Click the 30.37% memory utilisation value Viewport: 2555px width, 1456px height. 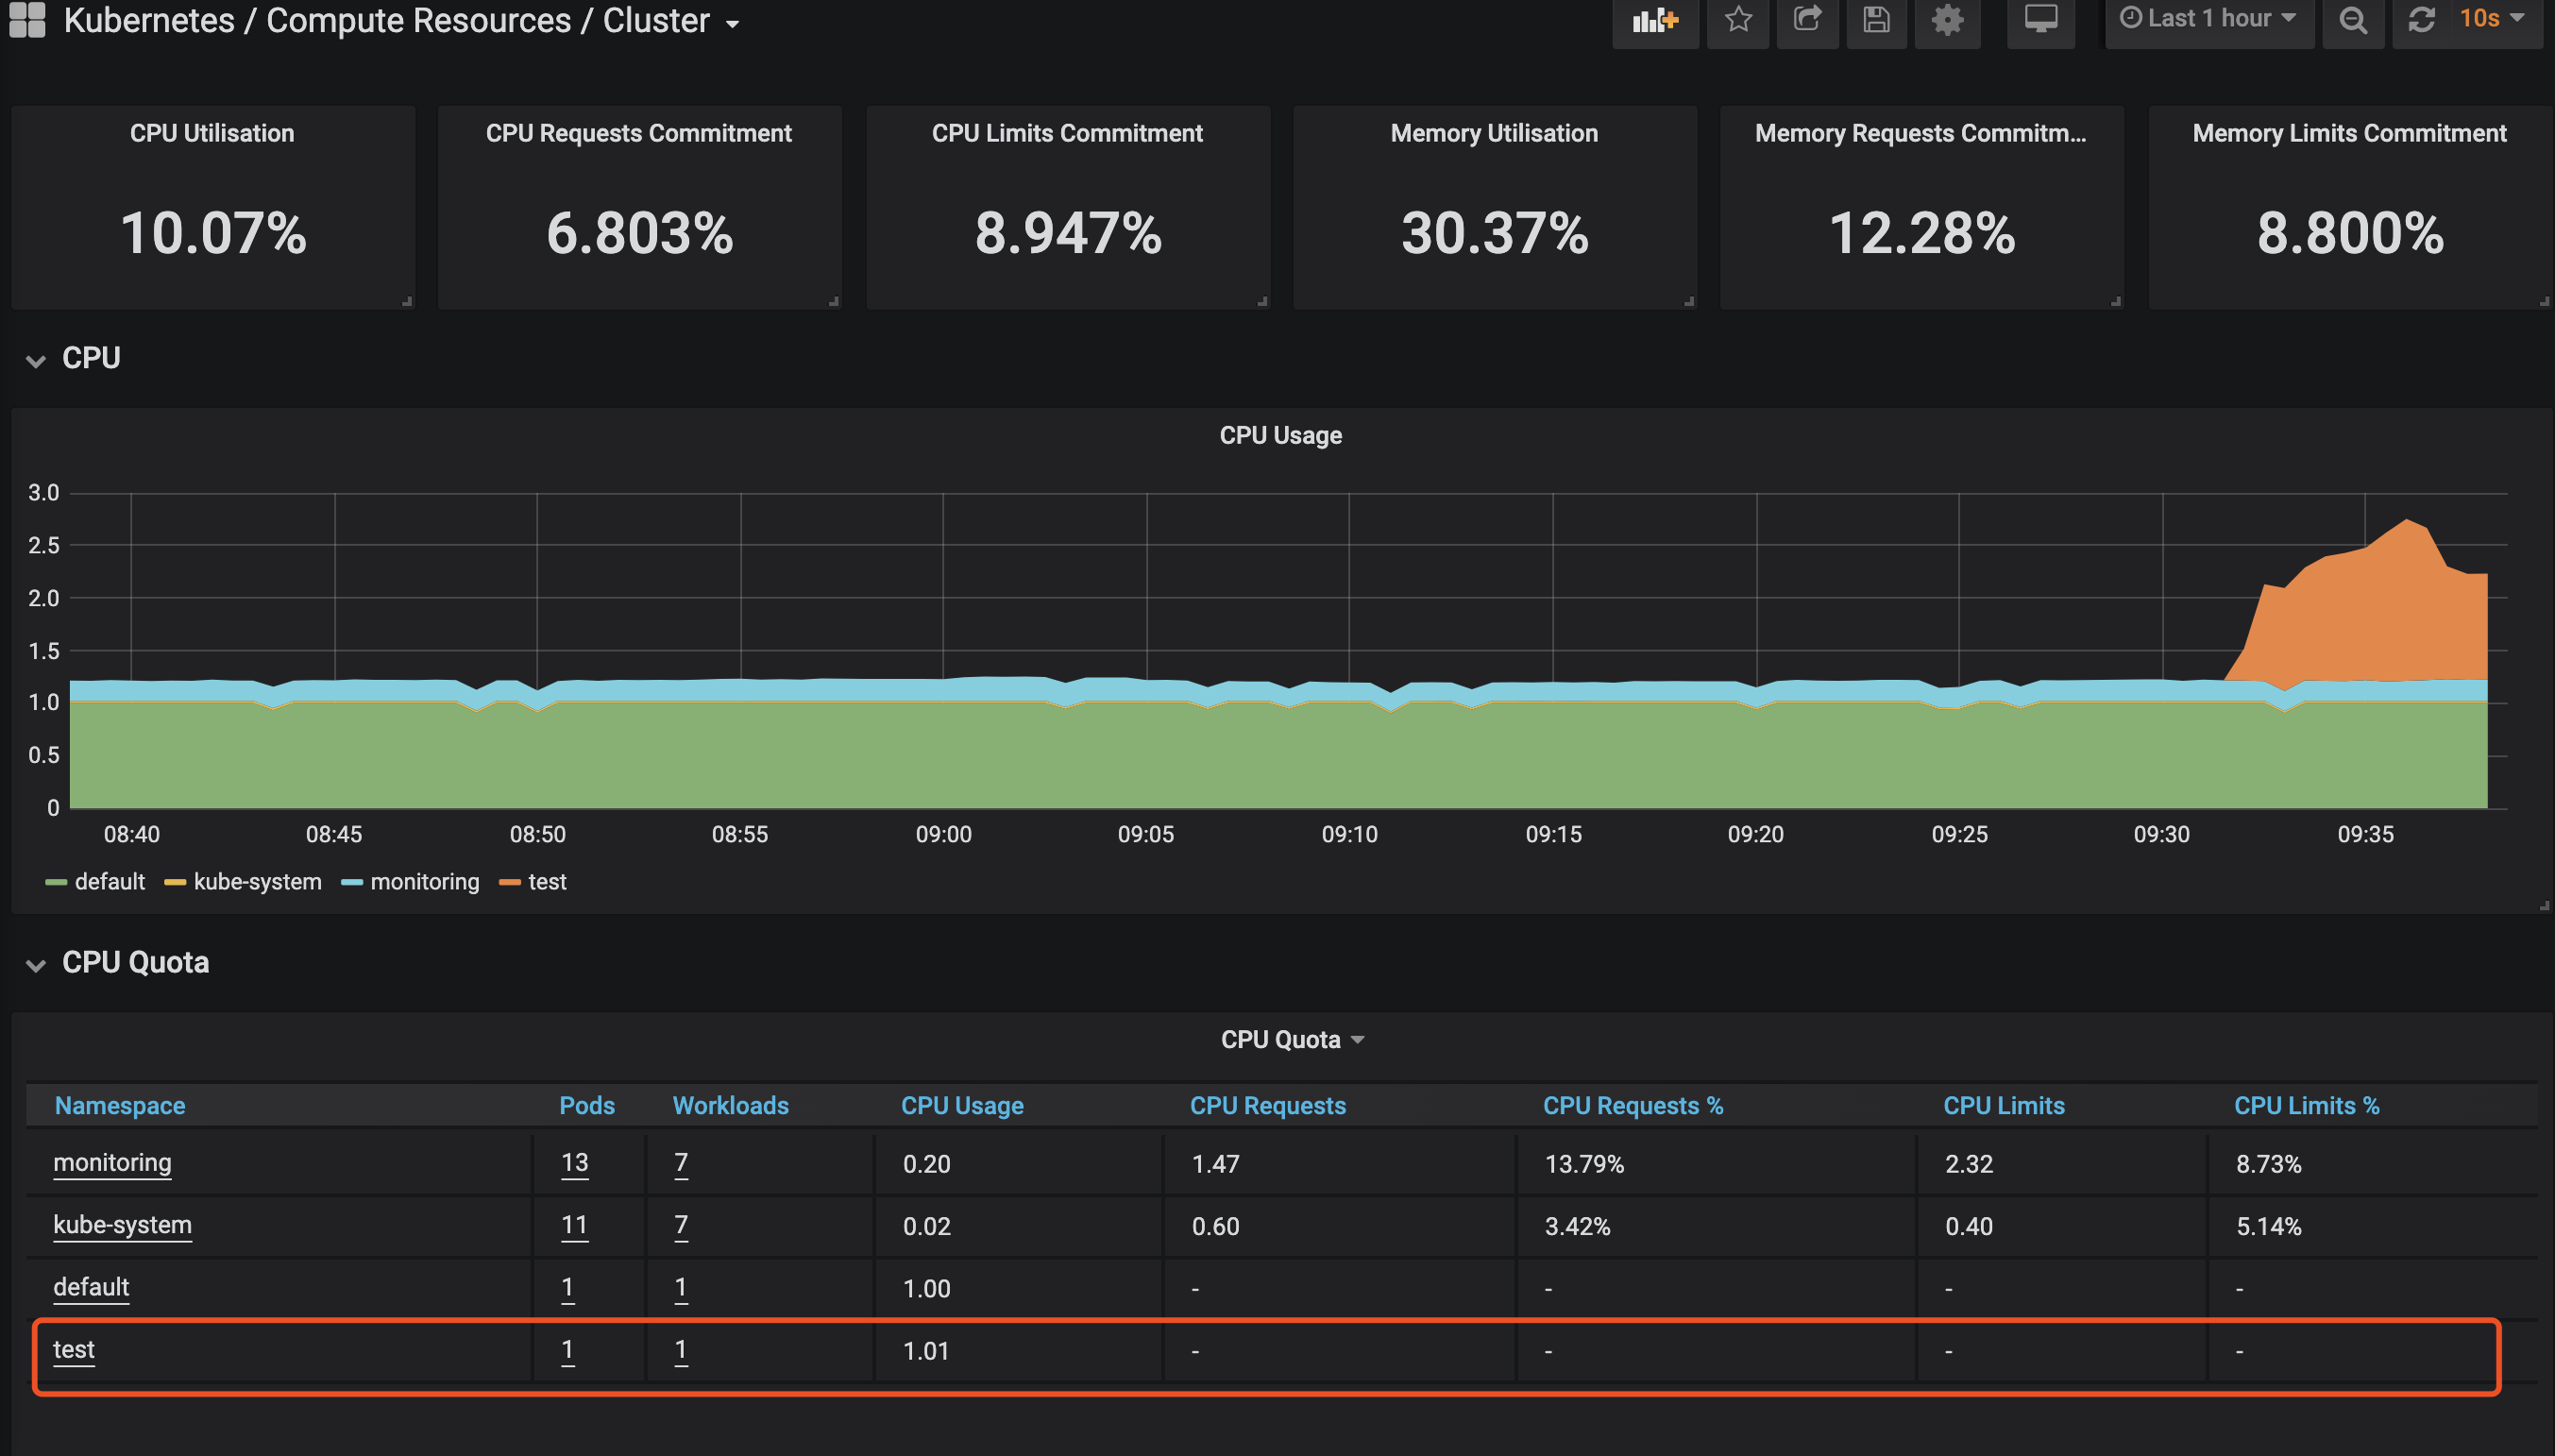1495,233
